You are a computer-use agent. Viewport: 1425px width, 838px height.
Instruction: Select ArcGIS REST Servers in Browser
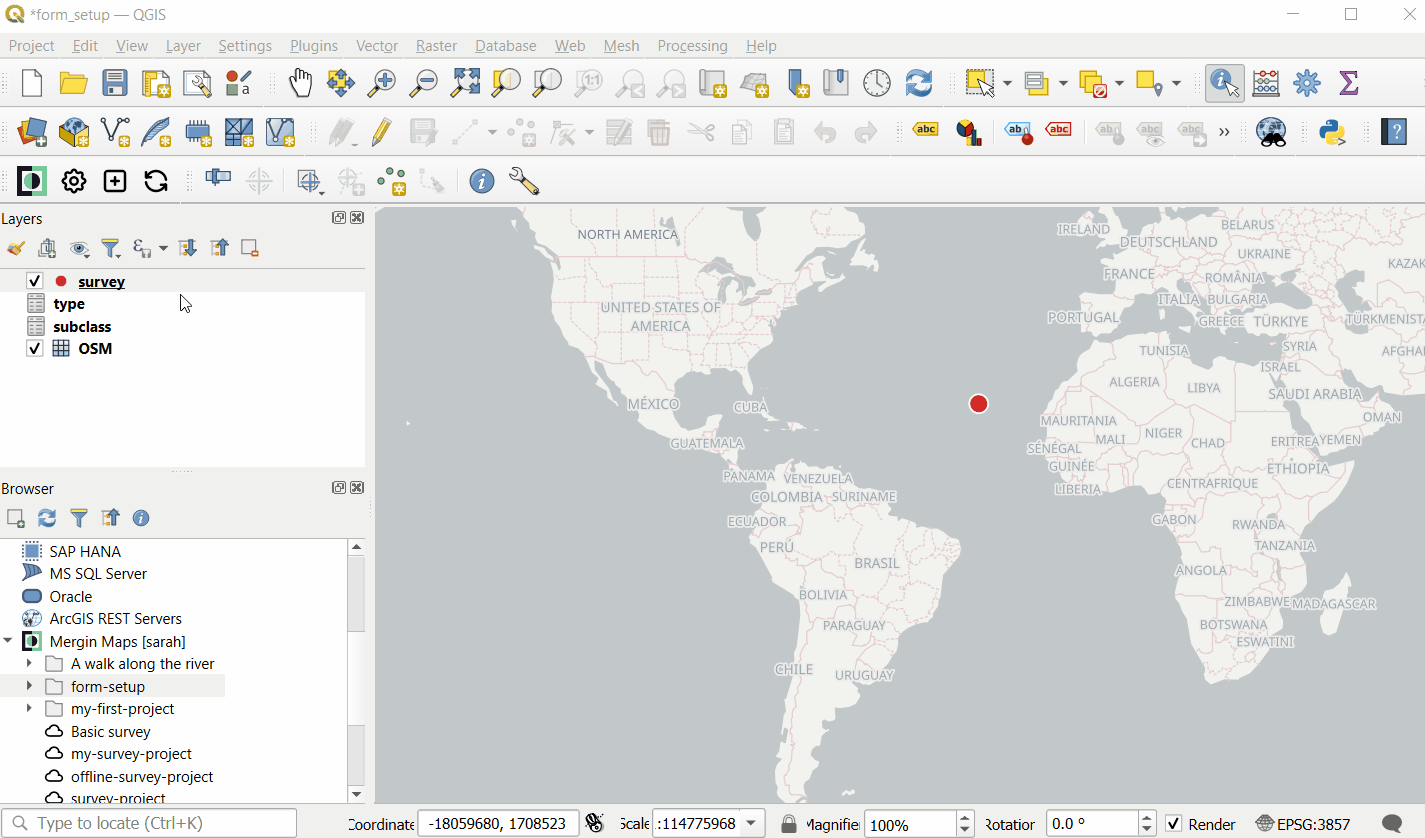115,619
